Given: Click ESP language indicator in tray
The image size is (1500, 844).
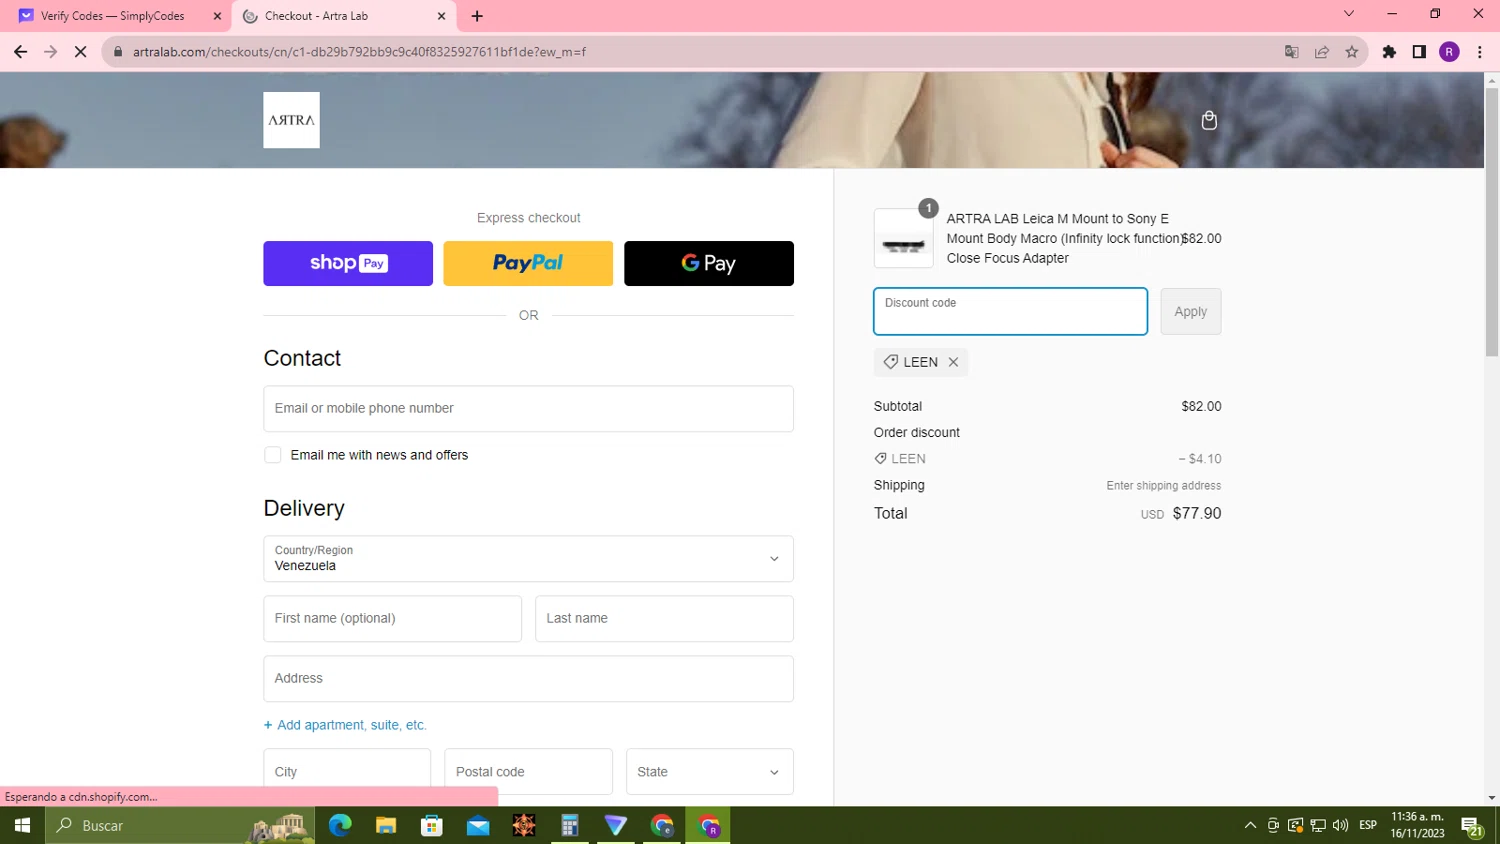Looking at the screenshot, I should tap(1368, 825).
